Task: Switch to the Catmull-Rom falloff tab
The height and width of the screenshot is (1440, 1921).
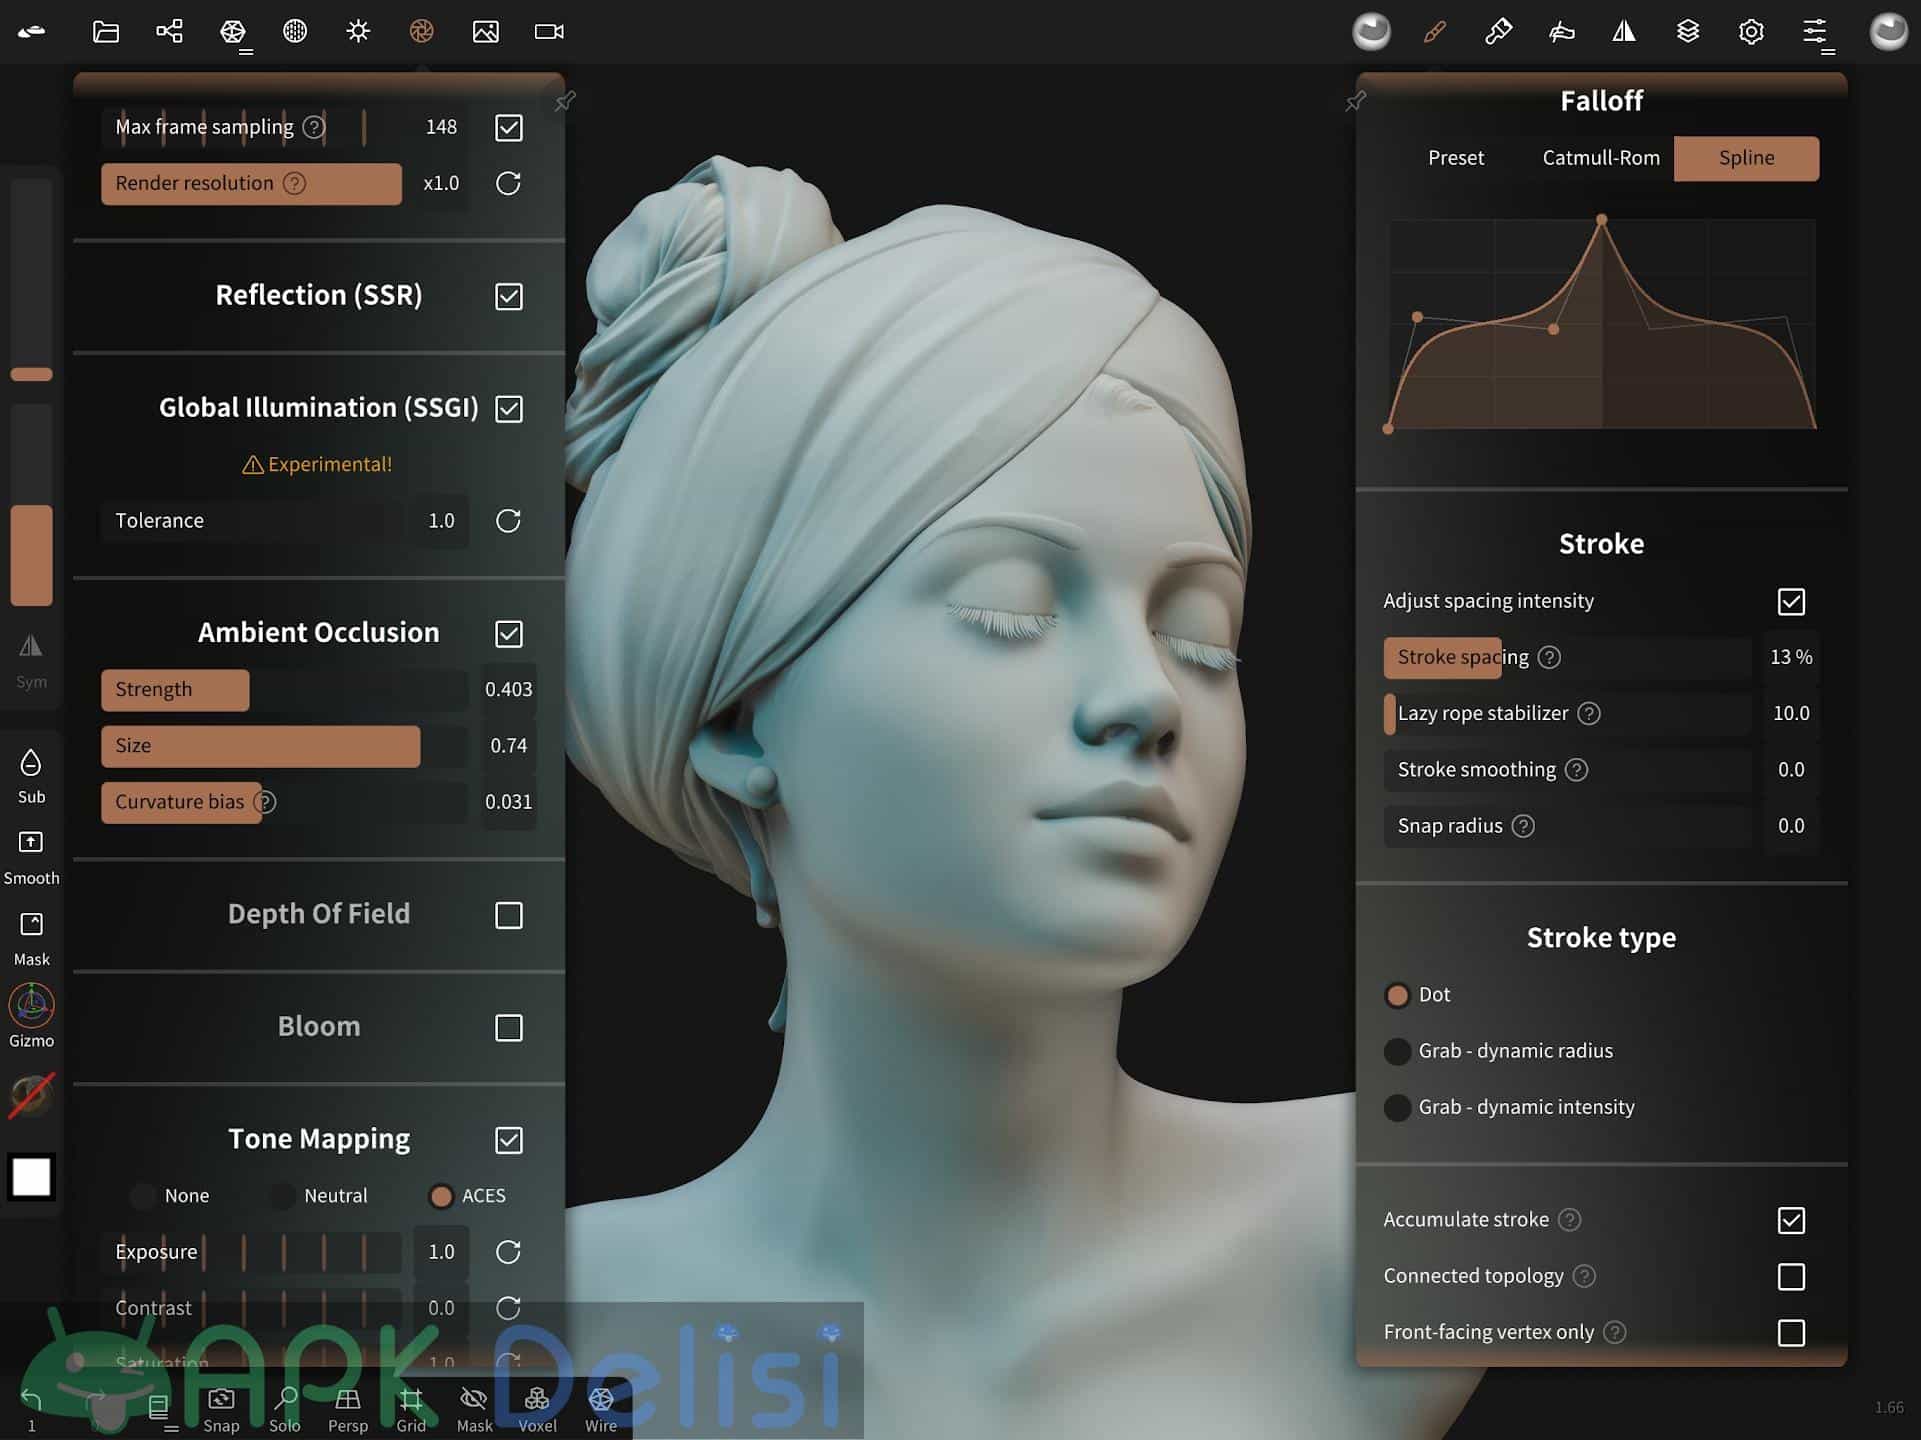Action: click(1600, 158)
